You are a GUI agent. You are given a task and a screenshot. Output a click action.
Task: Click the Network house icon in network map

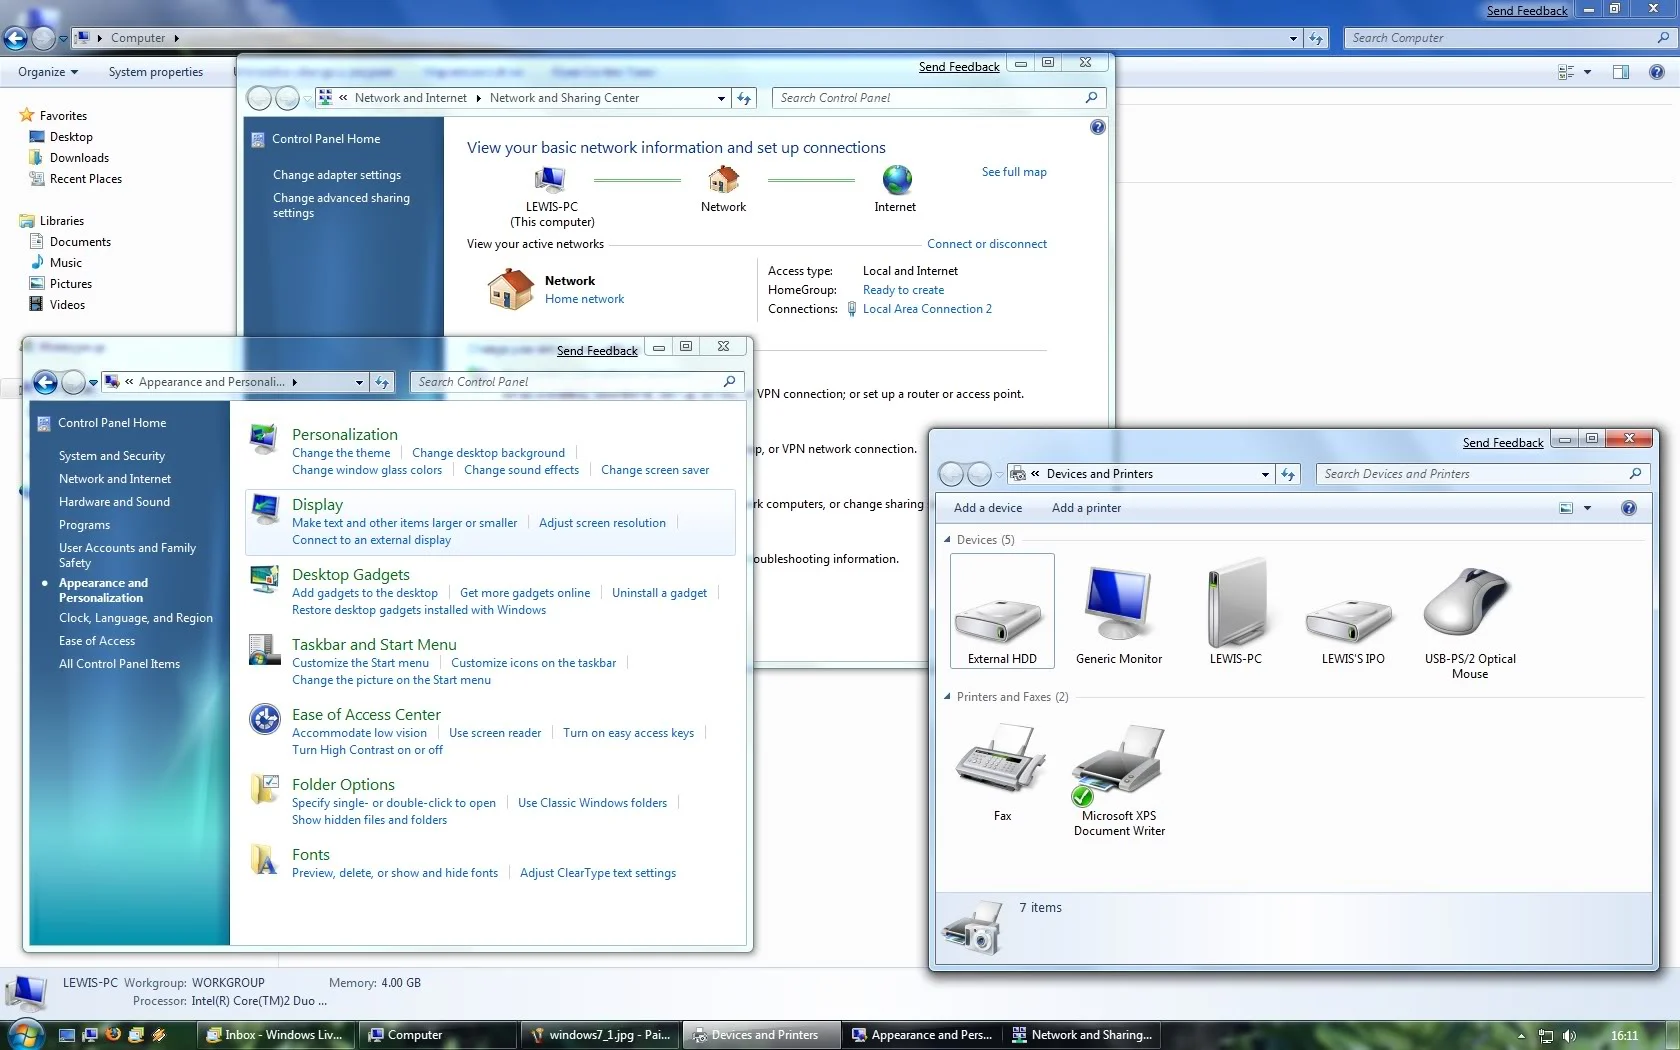[x=723, y=180]
